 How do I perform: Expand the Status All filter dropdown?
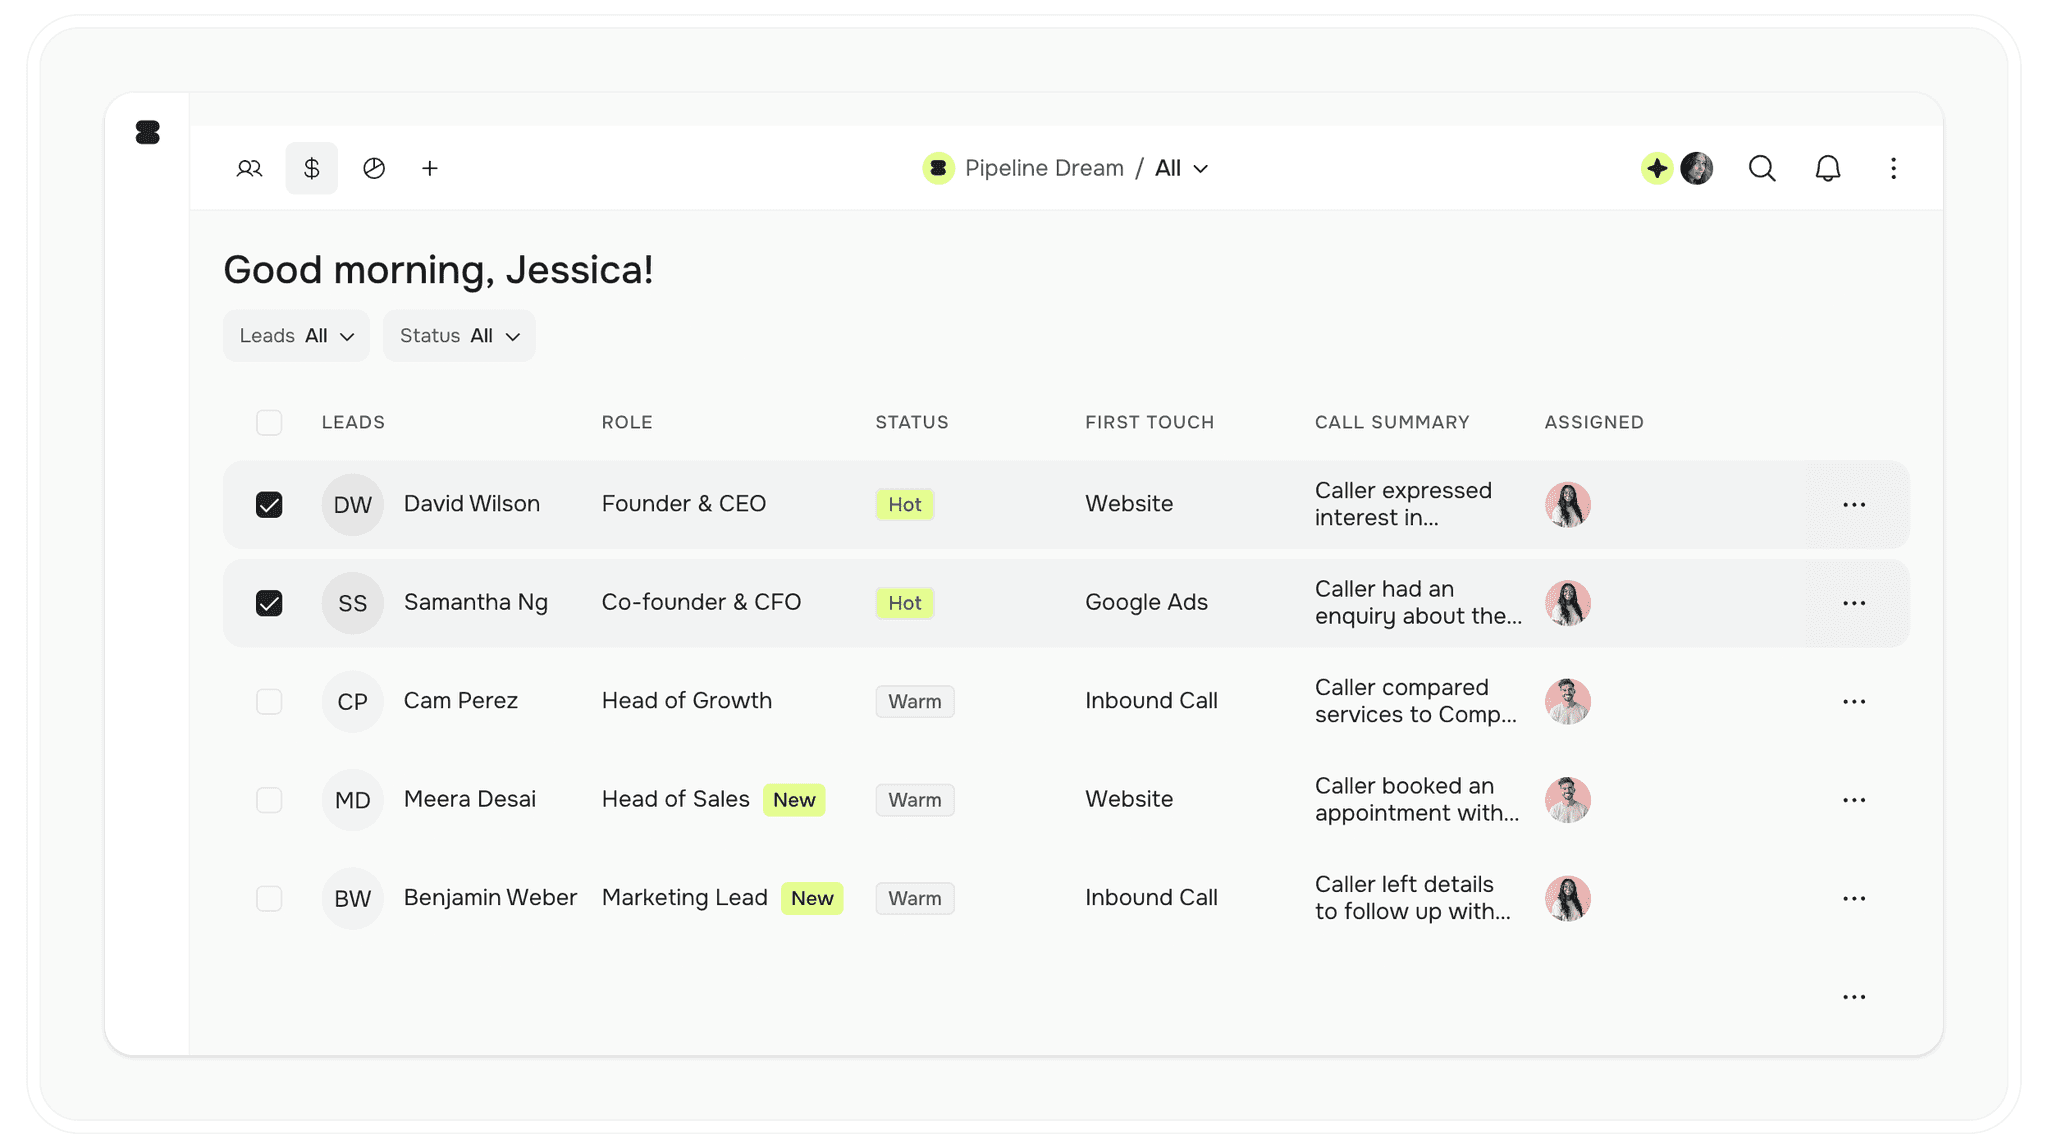pos(459,336)
